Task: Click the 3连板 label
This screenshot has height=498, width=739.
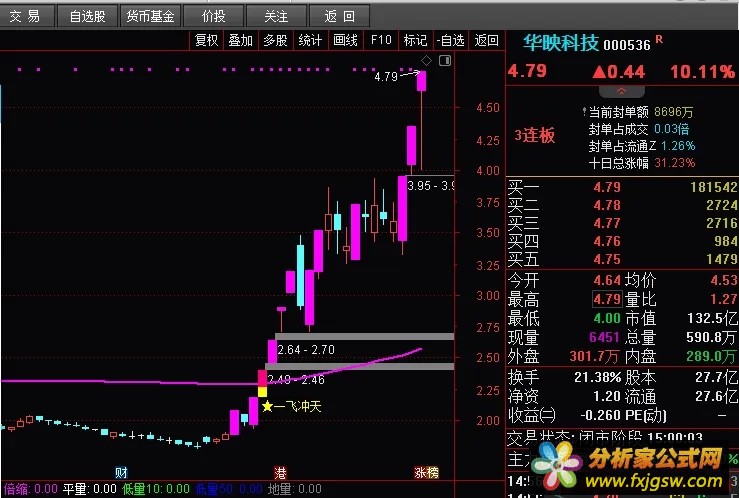Action: pyautogui.click(x=535, y=136)
